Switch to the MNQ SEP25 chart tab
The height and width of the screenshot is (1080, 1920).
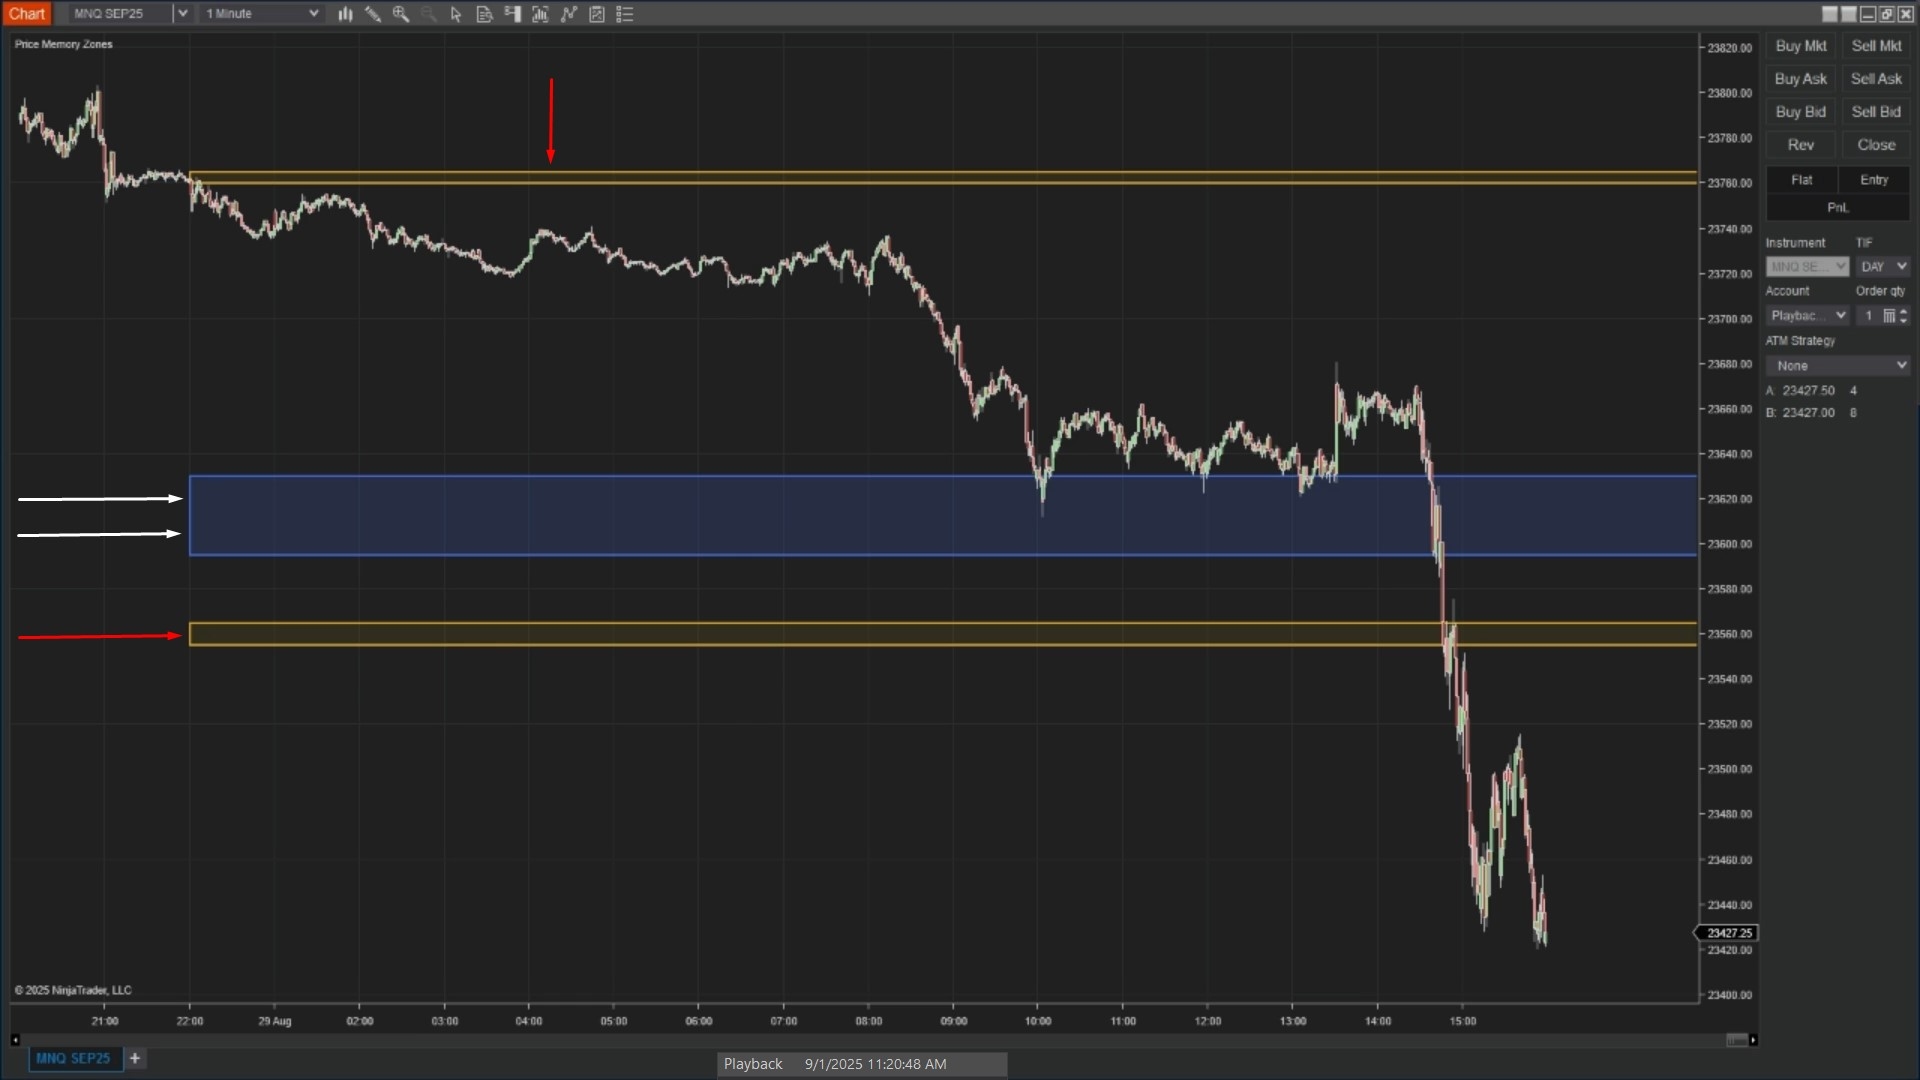[74, 1058]
